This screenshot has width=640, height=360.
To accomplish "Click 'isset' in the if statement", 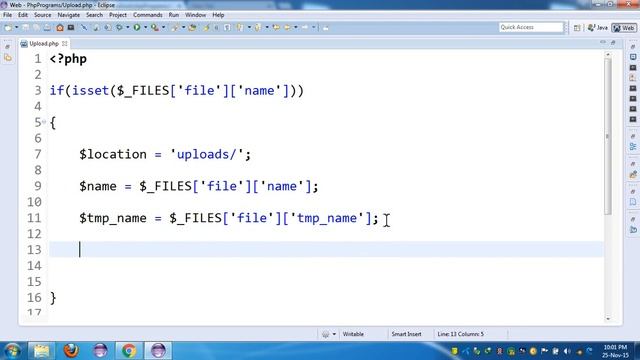I will click(91, 91).
